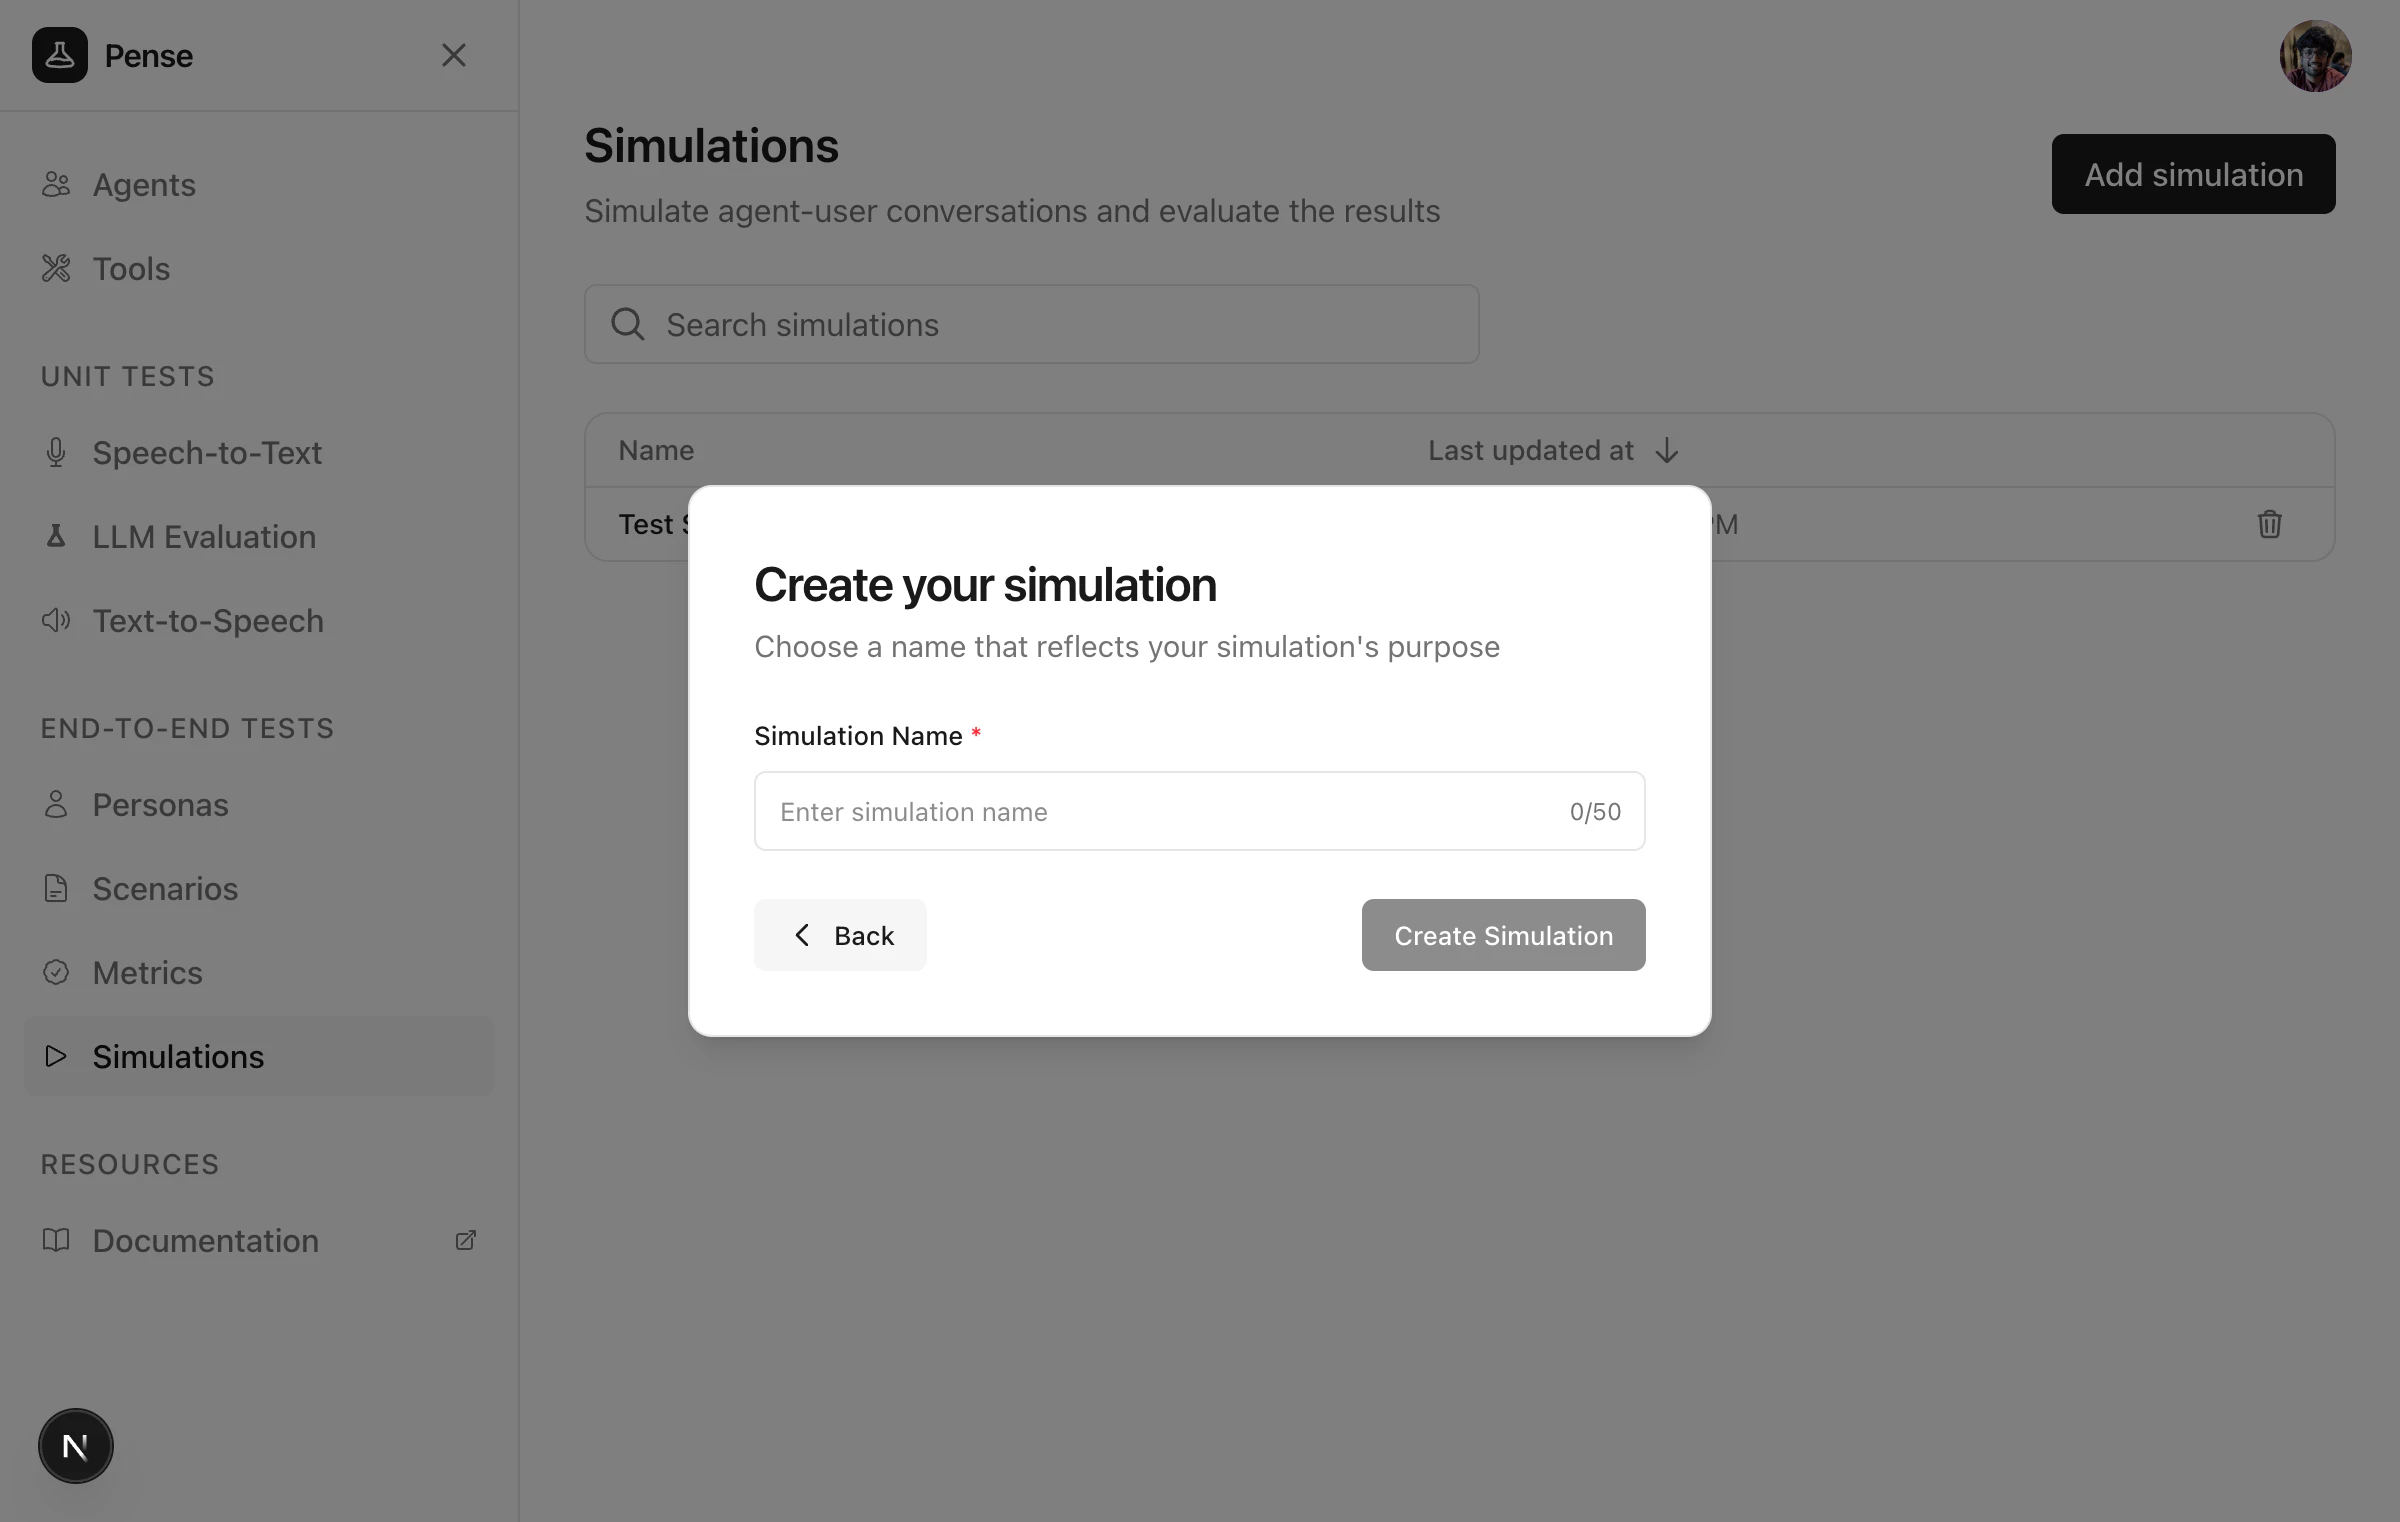Select the Simulations play icon
The image size is (2400, 1522).
tap(56, 1056)
